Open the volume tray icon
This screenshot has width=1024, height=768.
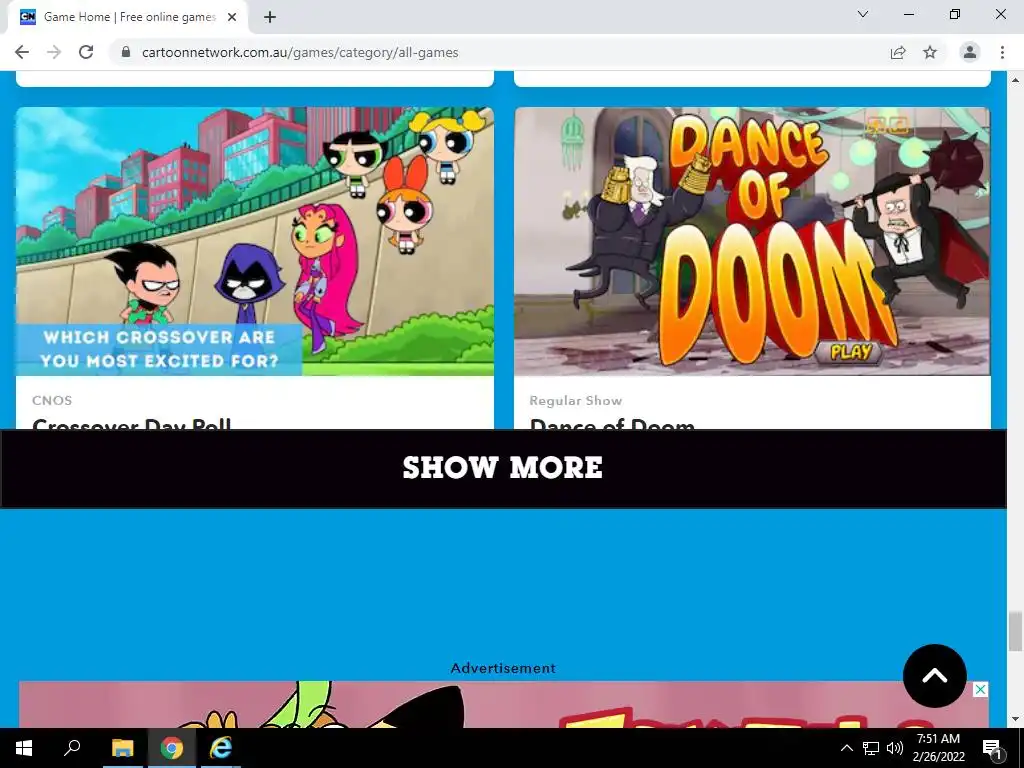(x=895, y=748)
